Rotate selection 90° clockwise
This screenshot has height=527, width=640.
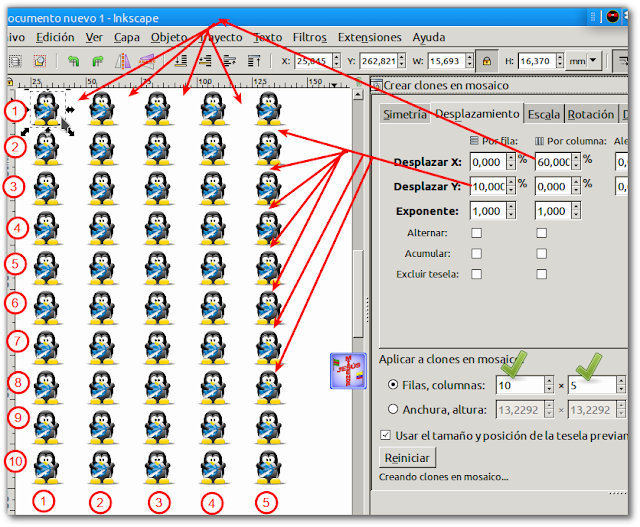coord(98,61)
